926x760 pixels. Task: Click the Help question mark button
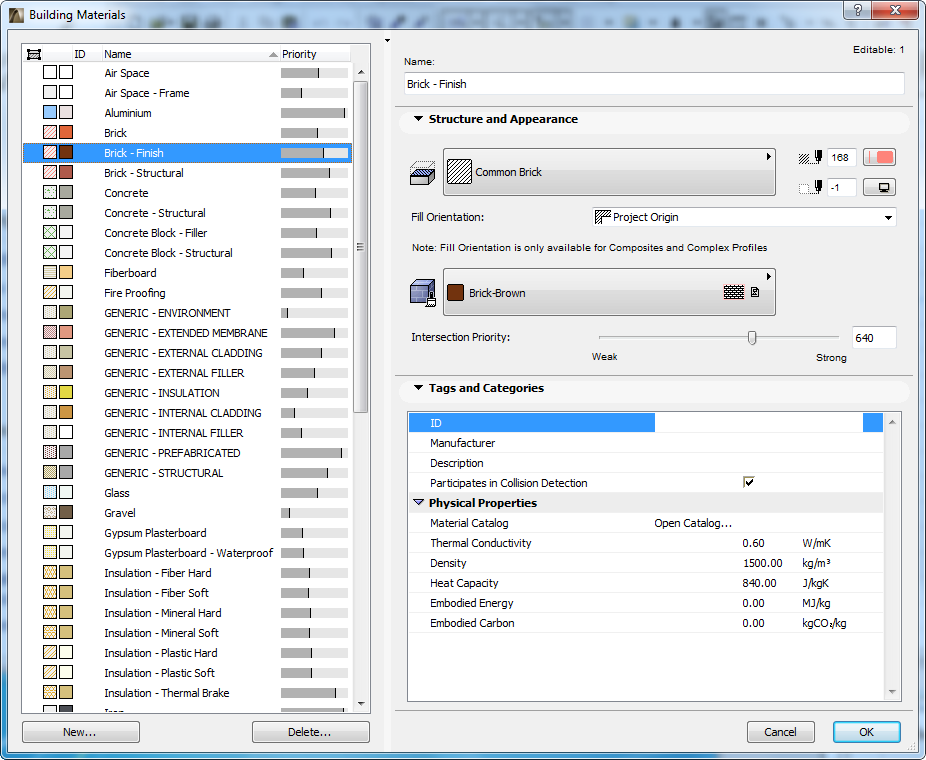857,10
